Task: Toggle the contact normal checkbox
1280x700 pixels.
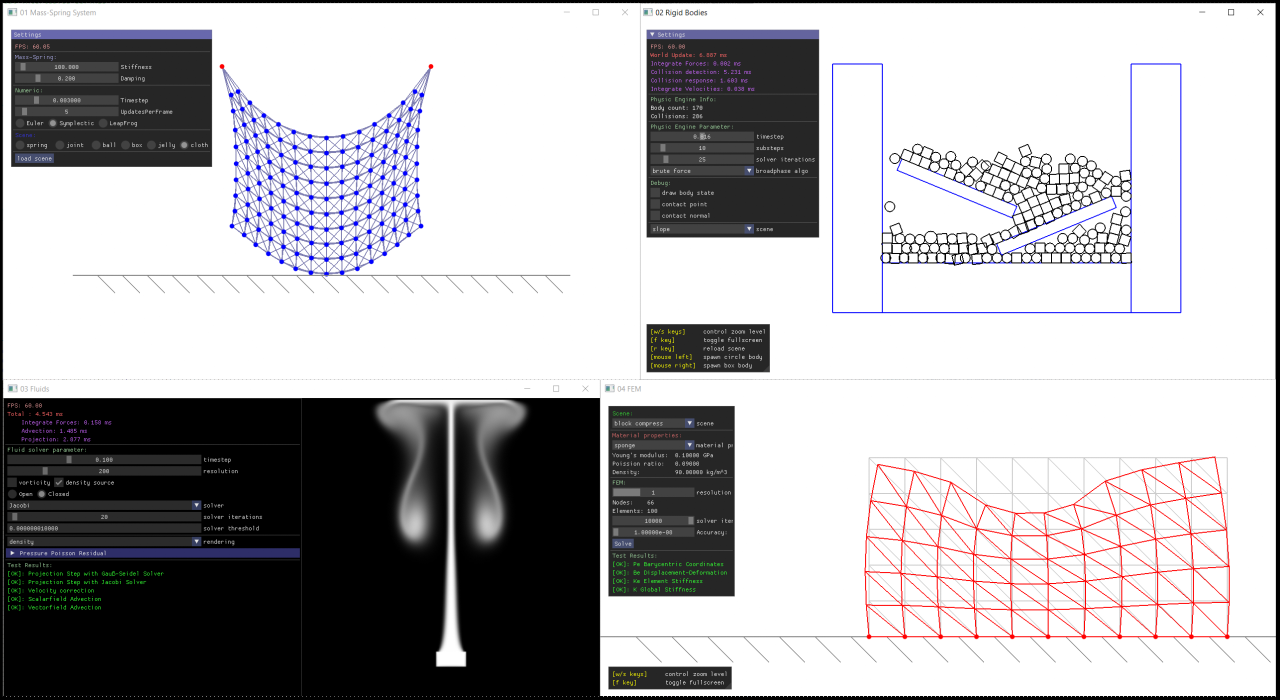Action: [x=654, y=216]
